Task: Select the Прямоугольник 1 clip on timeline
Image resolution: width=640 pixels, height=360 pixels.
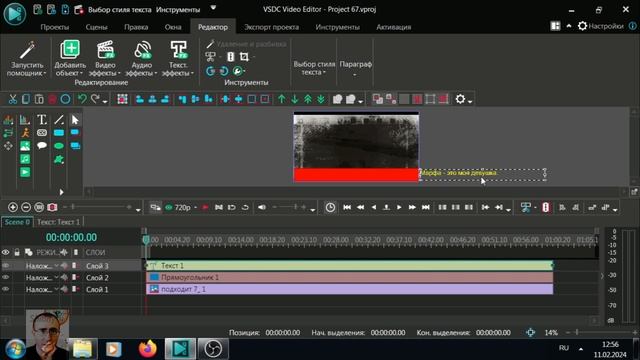Action: coord(349,278)
